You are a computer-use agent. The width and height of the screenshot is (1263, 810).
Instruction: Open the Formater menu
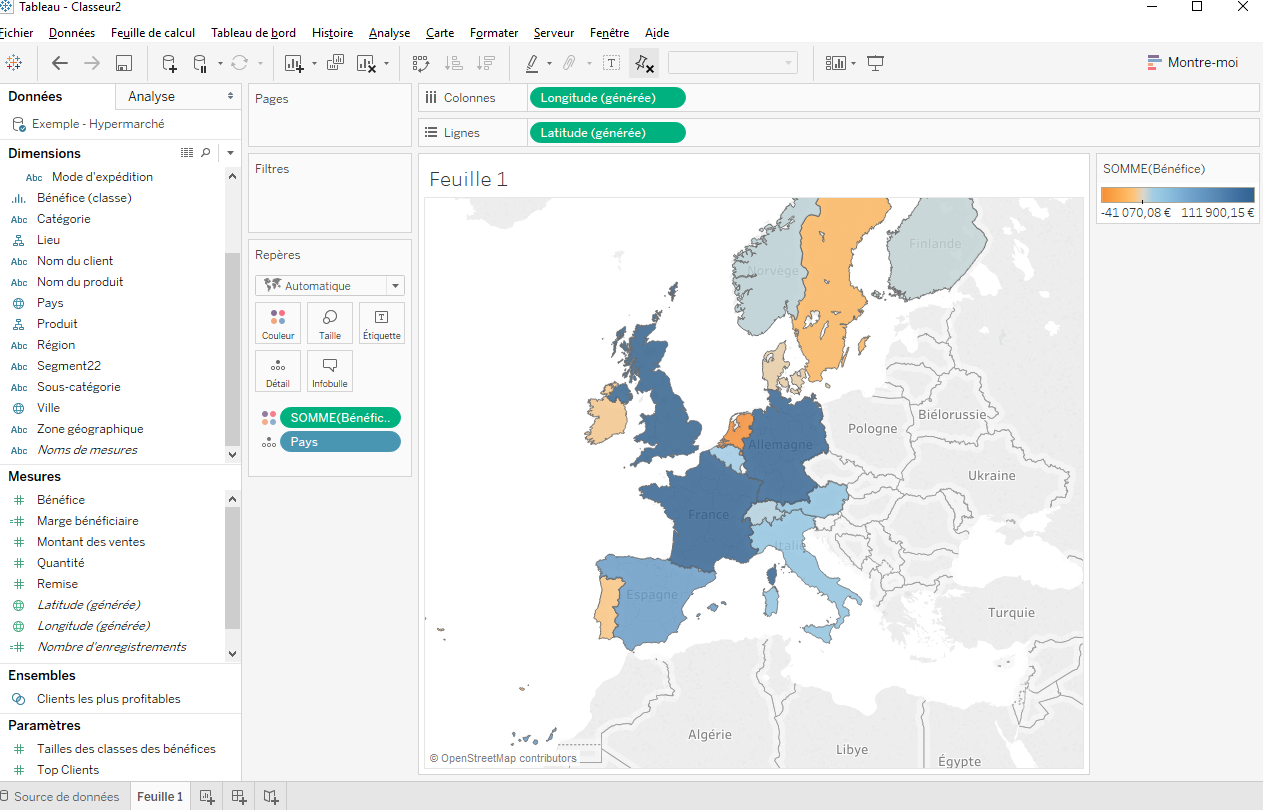click(x=494, y=33)
